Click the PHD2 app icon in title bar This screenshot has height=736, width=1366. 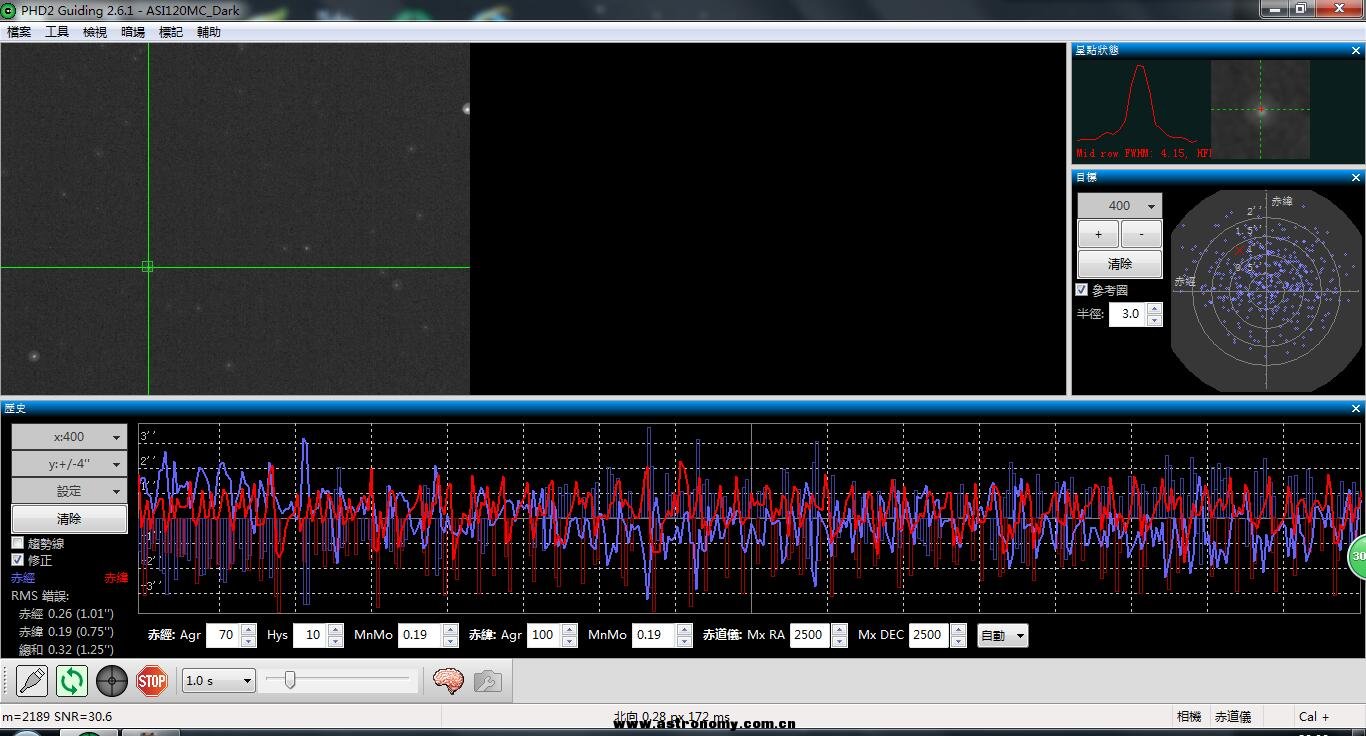pos(9,10)
